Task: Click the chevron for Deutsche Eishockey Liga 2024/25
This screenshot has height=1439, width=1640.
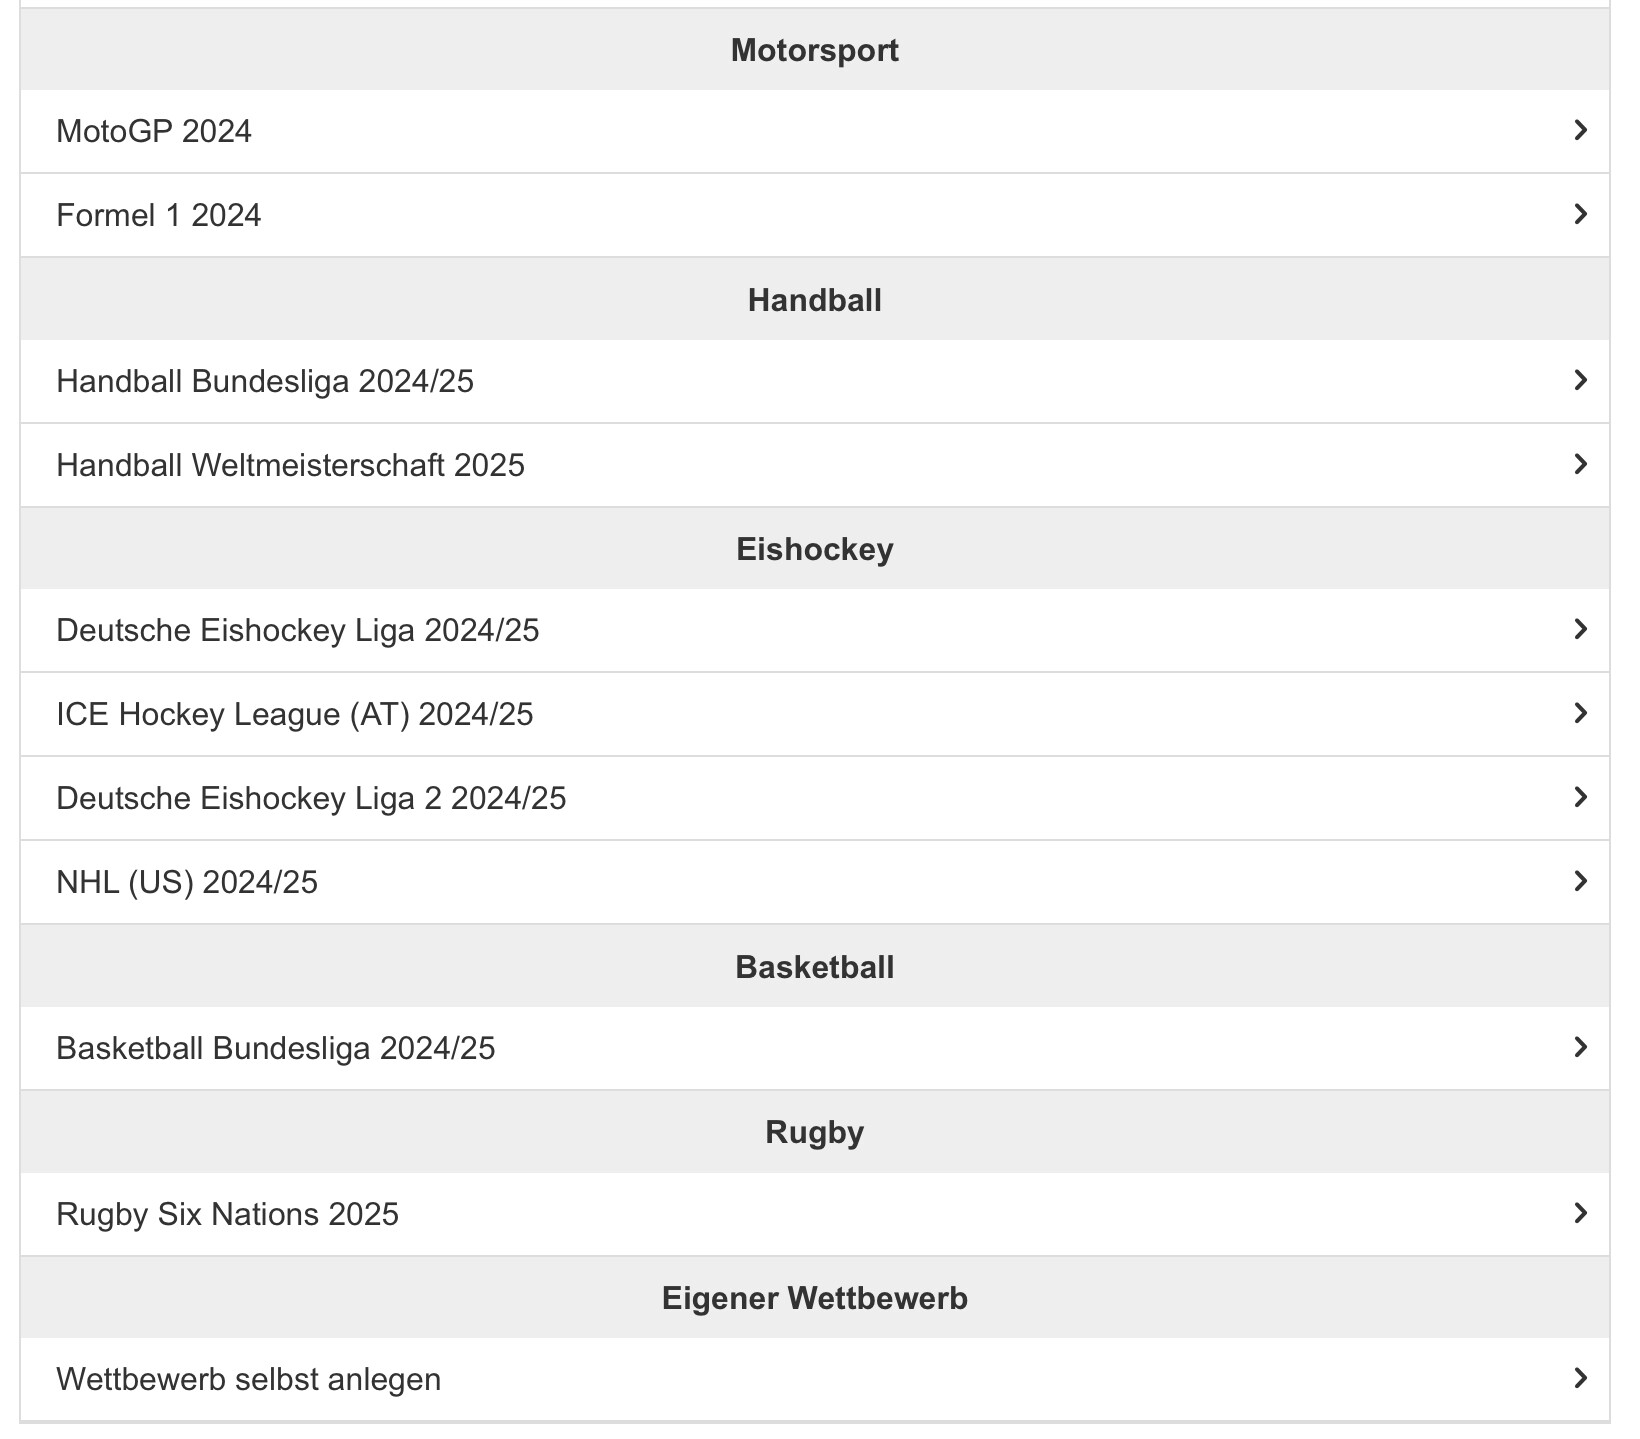Action: point(1580,629)
